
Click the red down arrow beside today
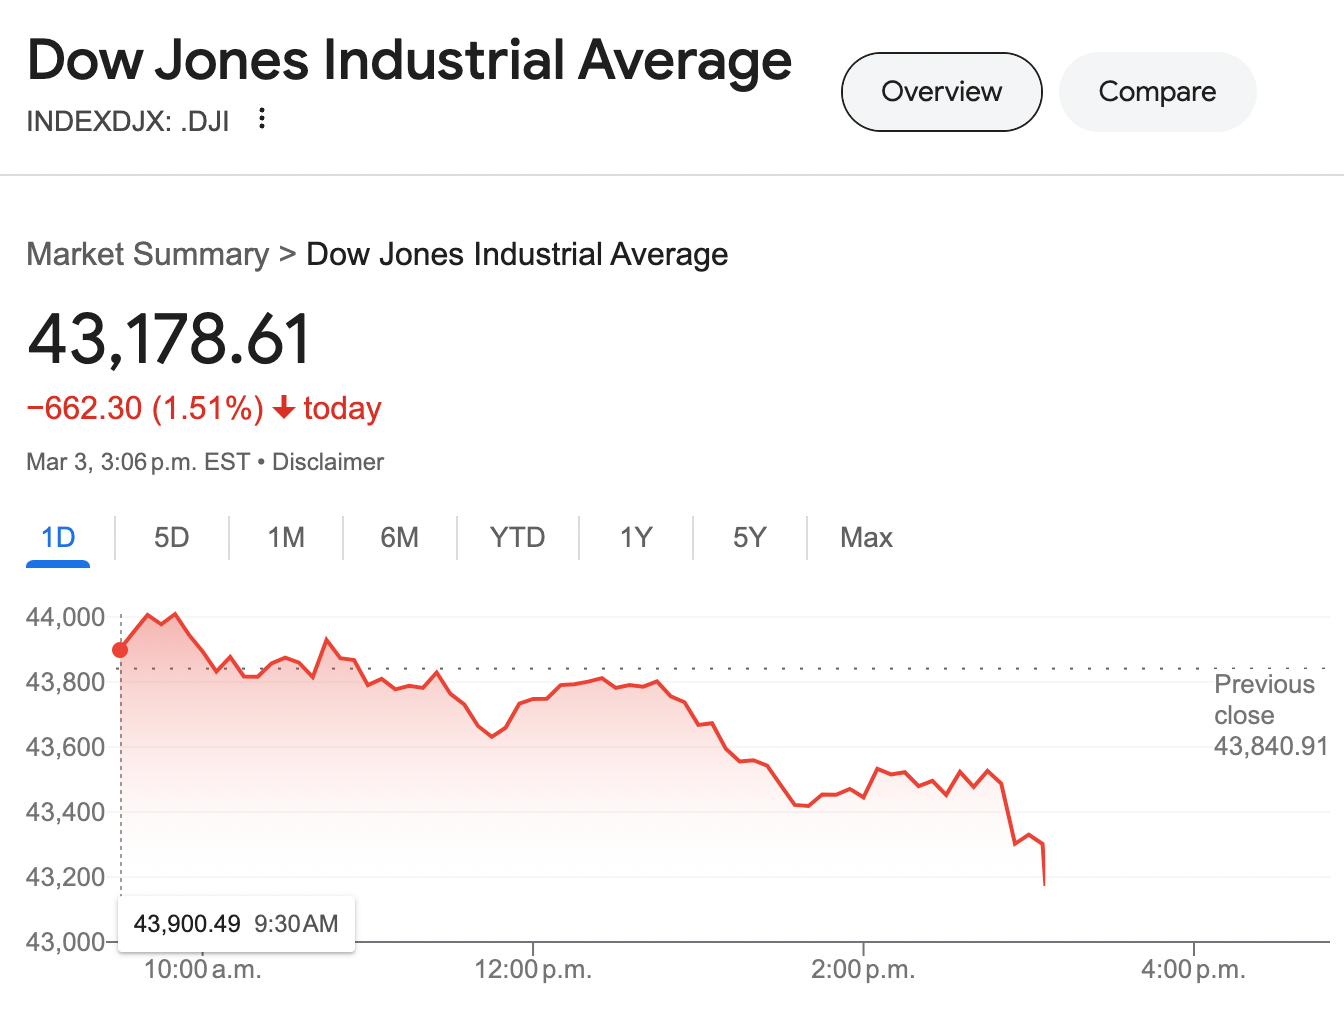click(284, 408)
